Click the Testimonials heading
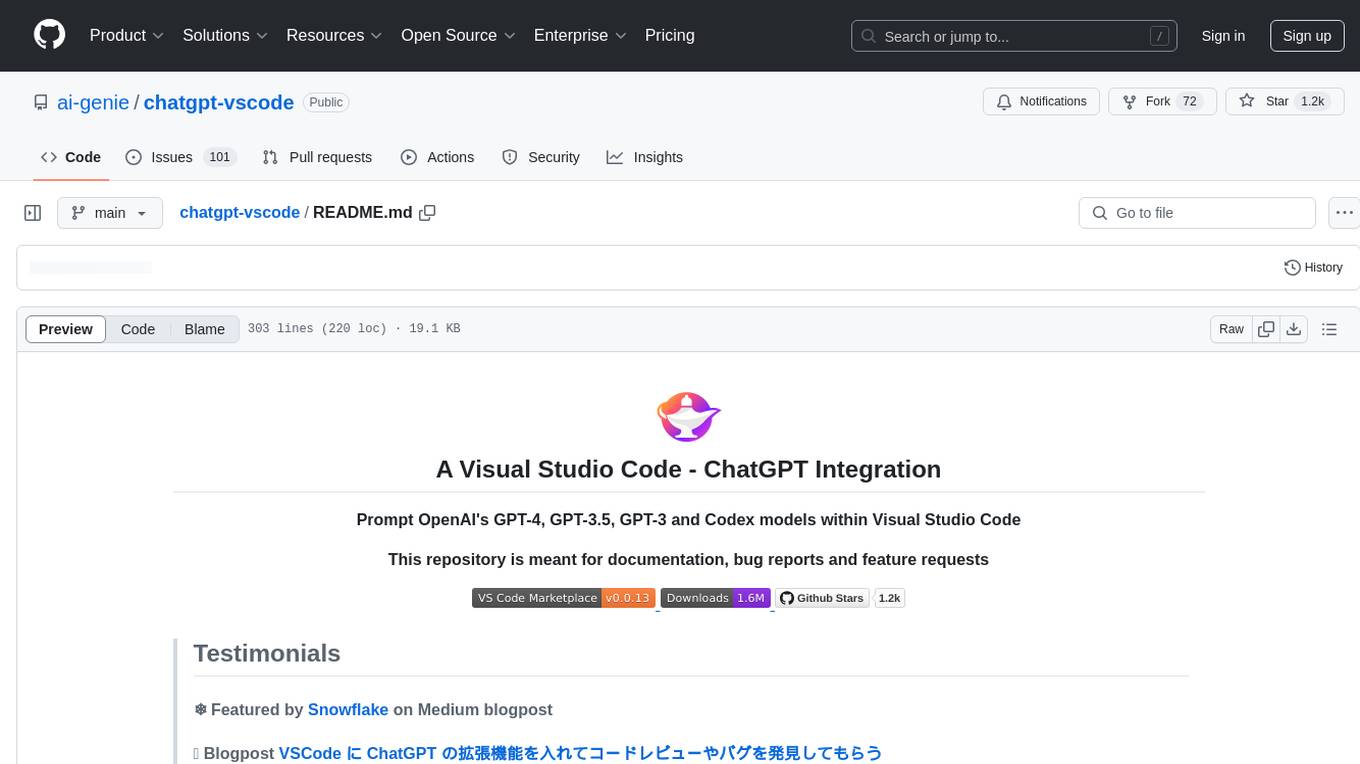The image size is (1360, 764). click(267, 653)
